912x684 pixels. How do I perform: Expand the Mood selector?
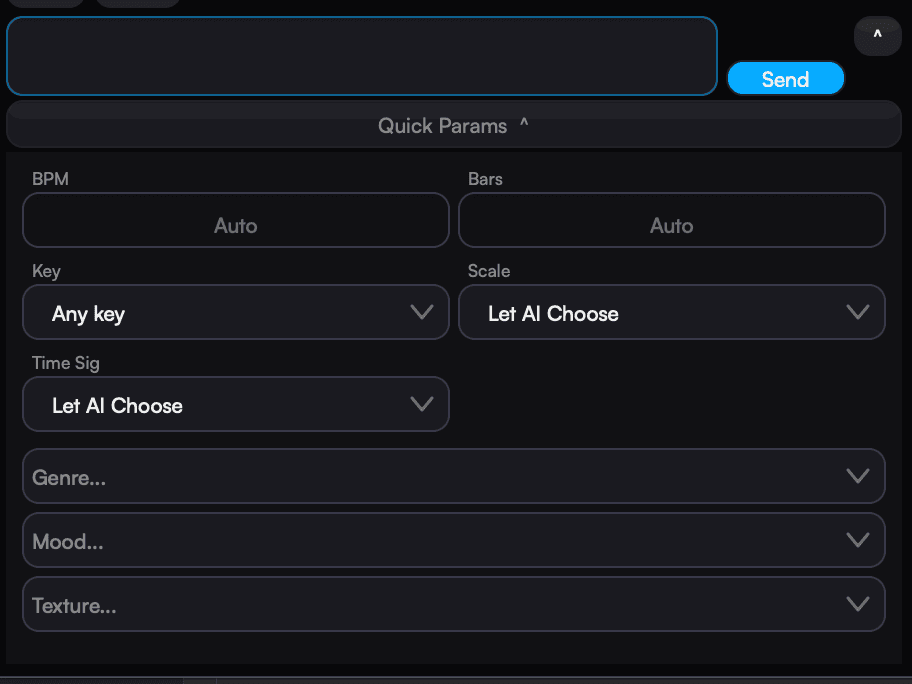click(x=454, y=540)
